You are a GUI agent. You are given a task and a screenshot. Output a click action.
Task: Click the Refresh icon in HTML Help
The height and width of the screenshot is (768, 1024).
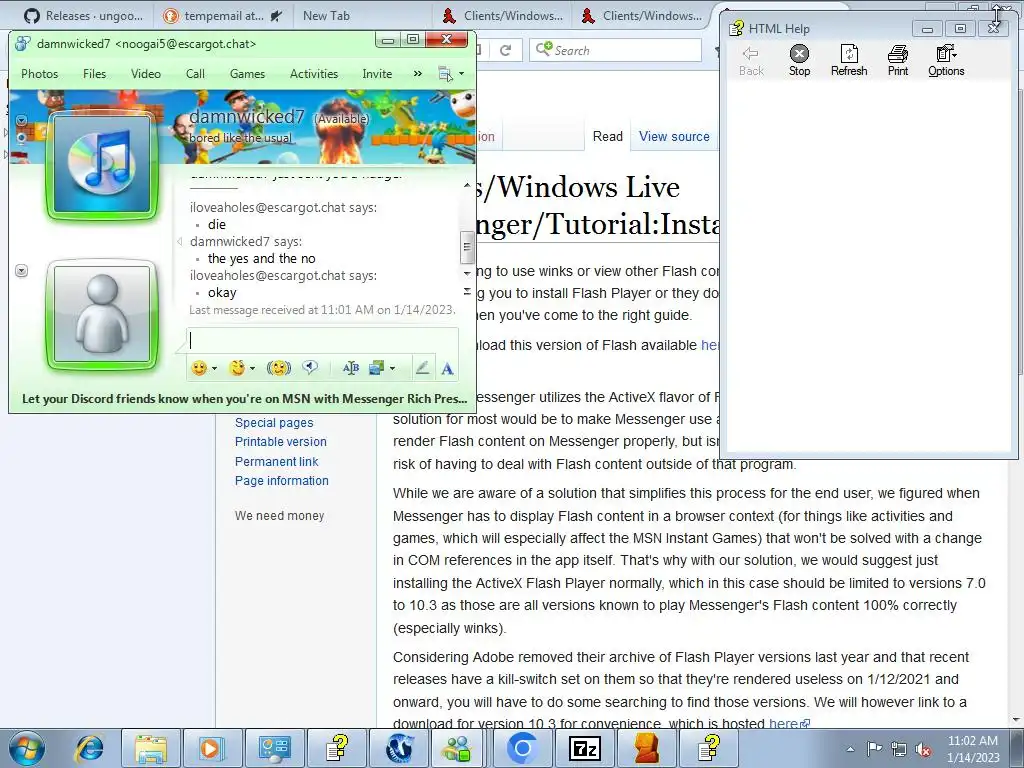pos(849,60)
